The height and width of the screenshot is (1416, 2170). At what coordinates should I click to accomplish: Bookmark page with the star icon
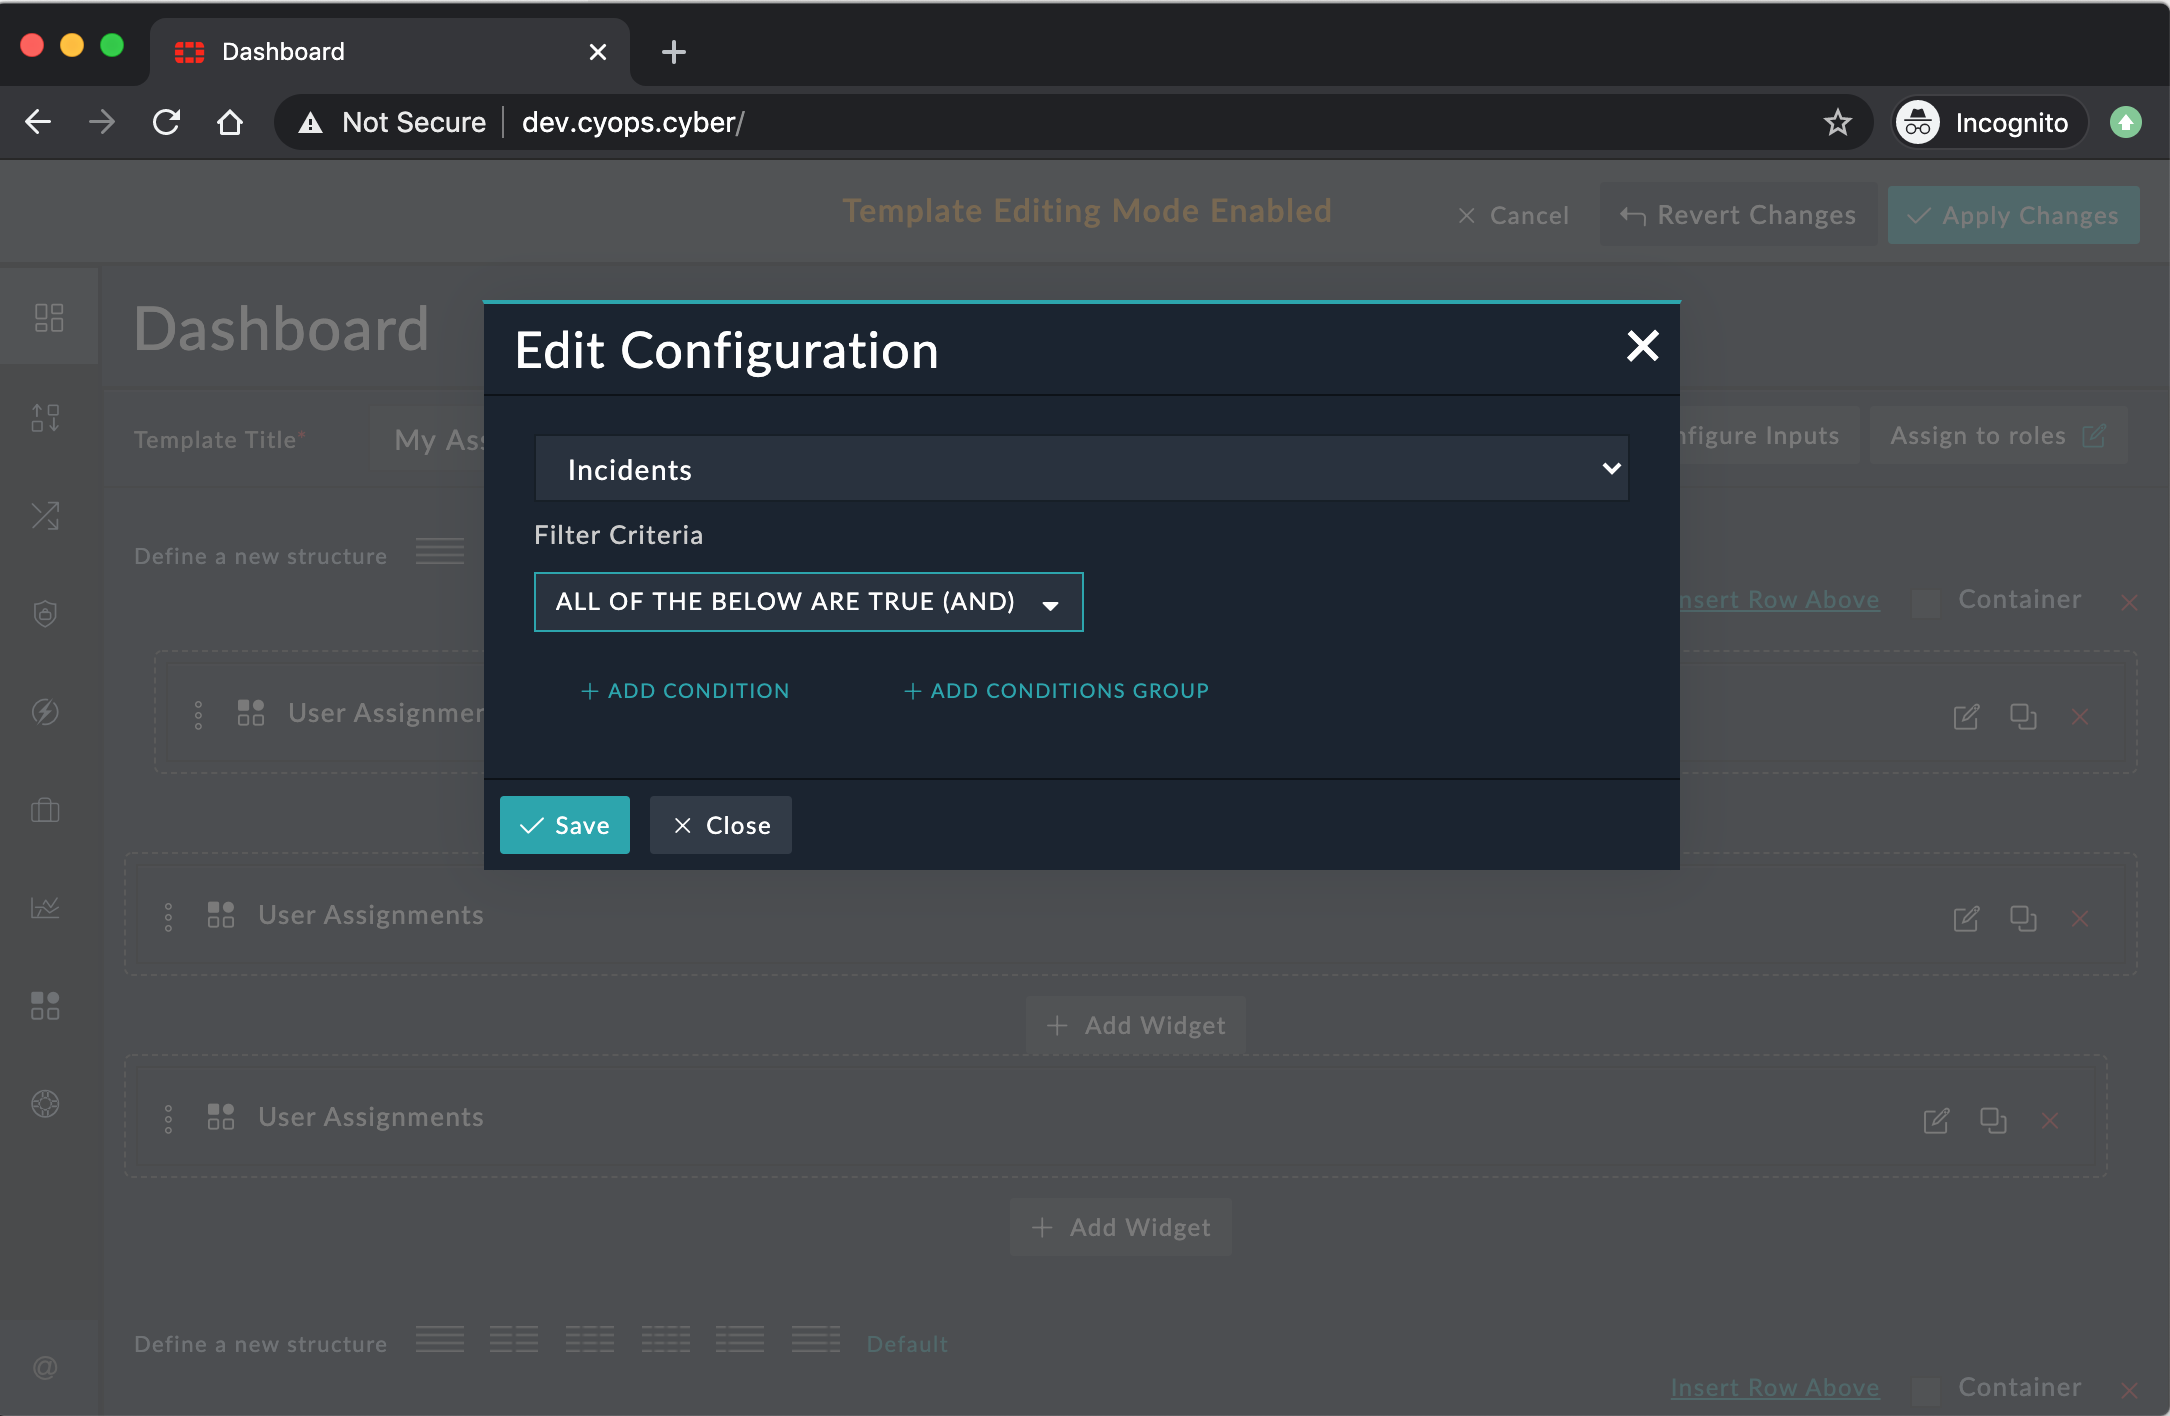tap(1837, 122)
